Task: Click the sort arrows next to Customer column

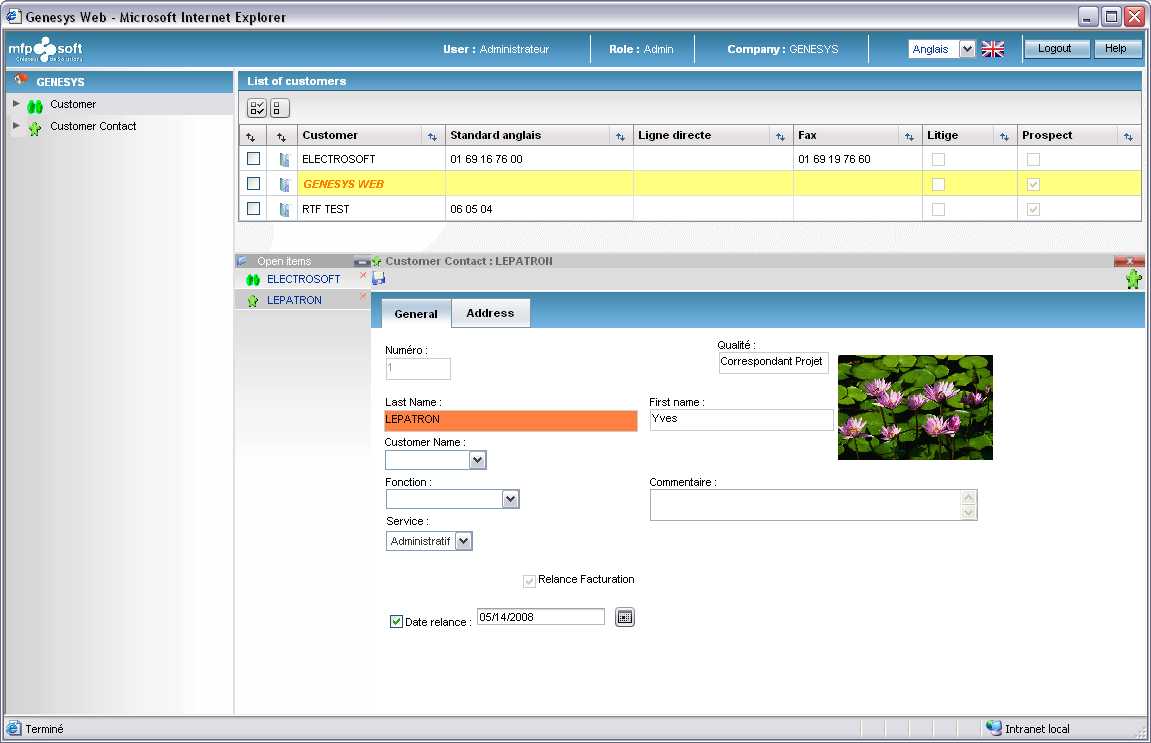Action: pyautogui.click(x=433, y=136)
